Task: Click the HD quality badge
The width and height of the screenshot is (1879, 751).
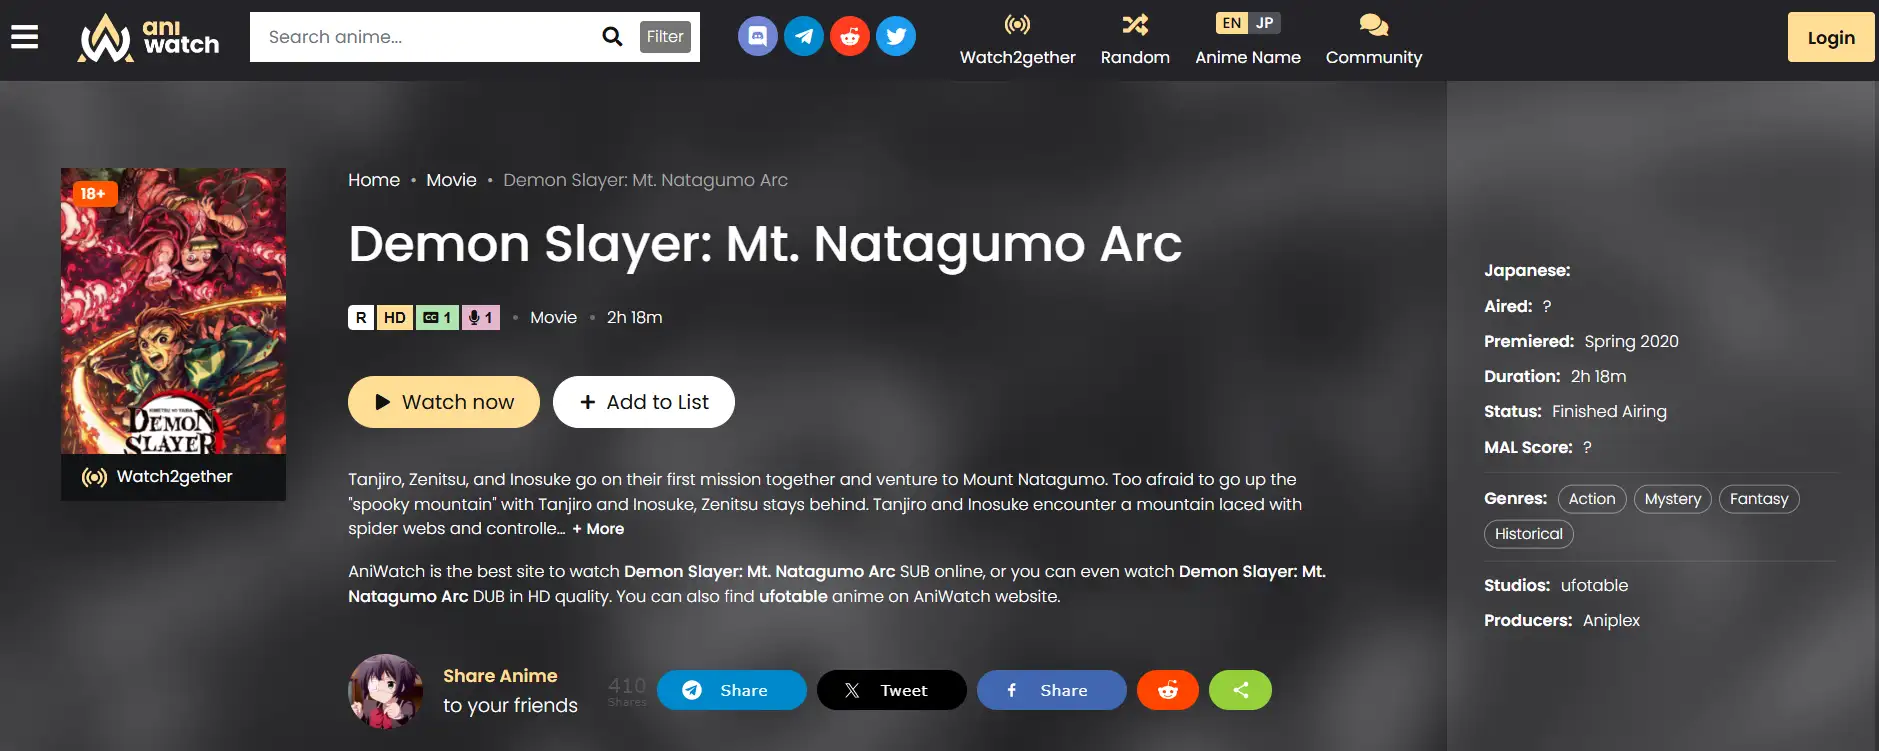Action: (395, 317)
